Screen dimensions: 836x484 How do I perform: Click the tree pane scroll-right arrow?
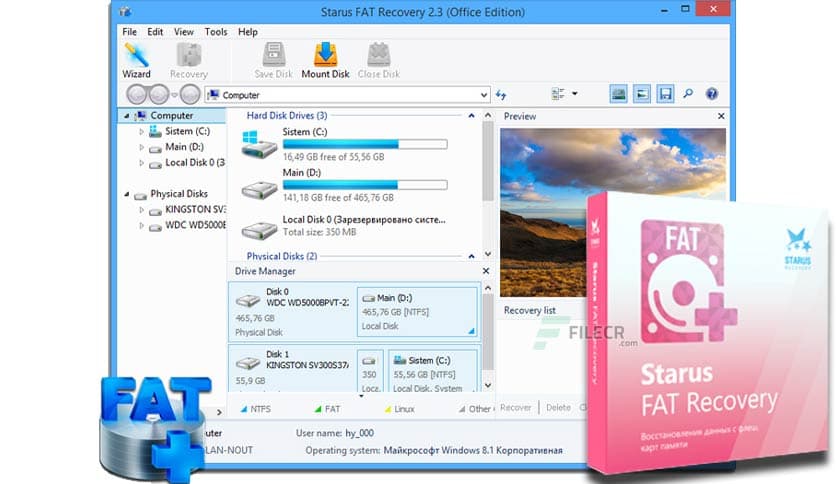[x=219, y=412]
